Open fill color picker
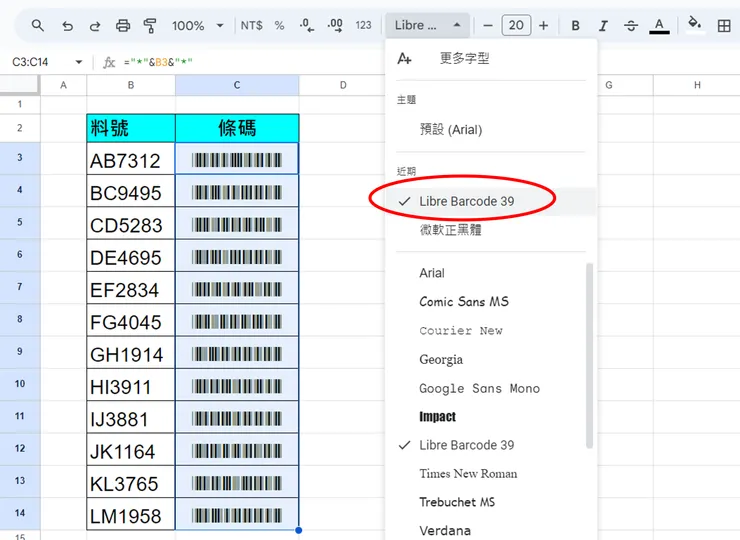Viewport: 740px width, 540px height. pos(694,24)
